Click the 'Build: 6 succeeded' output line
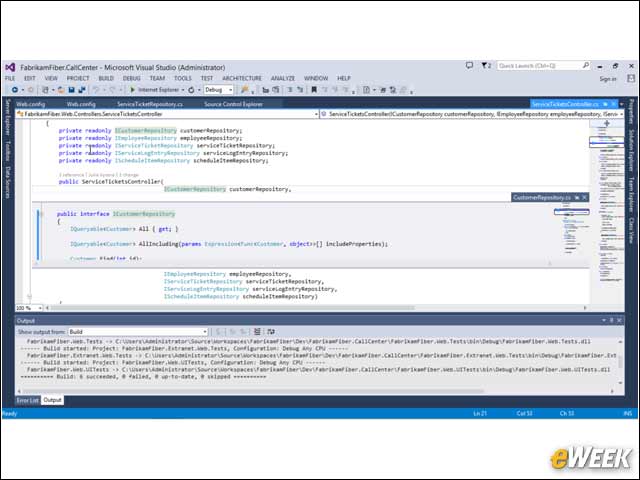This screenshot has width=640, height=480. tap(143, 376)
